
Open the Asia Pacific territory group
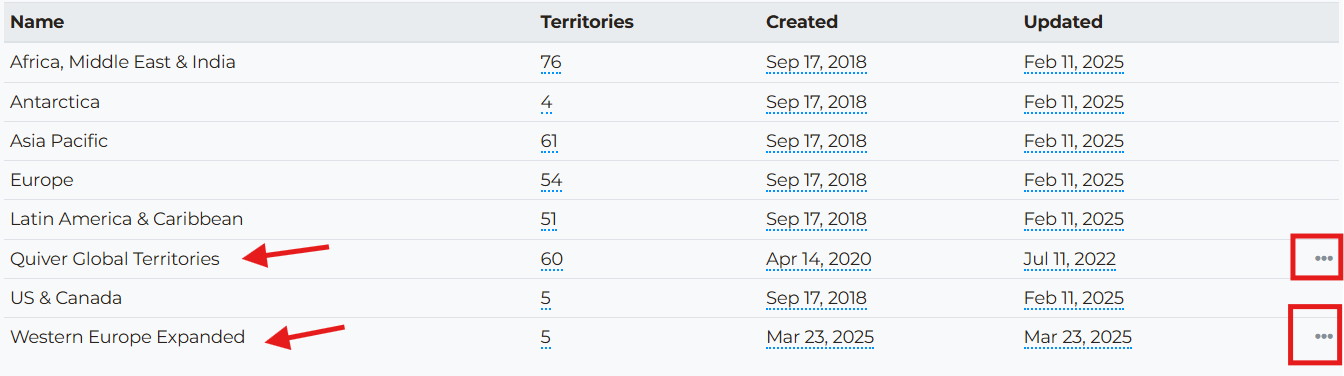coord(59,141)
